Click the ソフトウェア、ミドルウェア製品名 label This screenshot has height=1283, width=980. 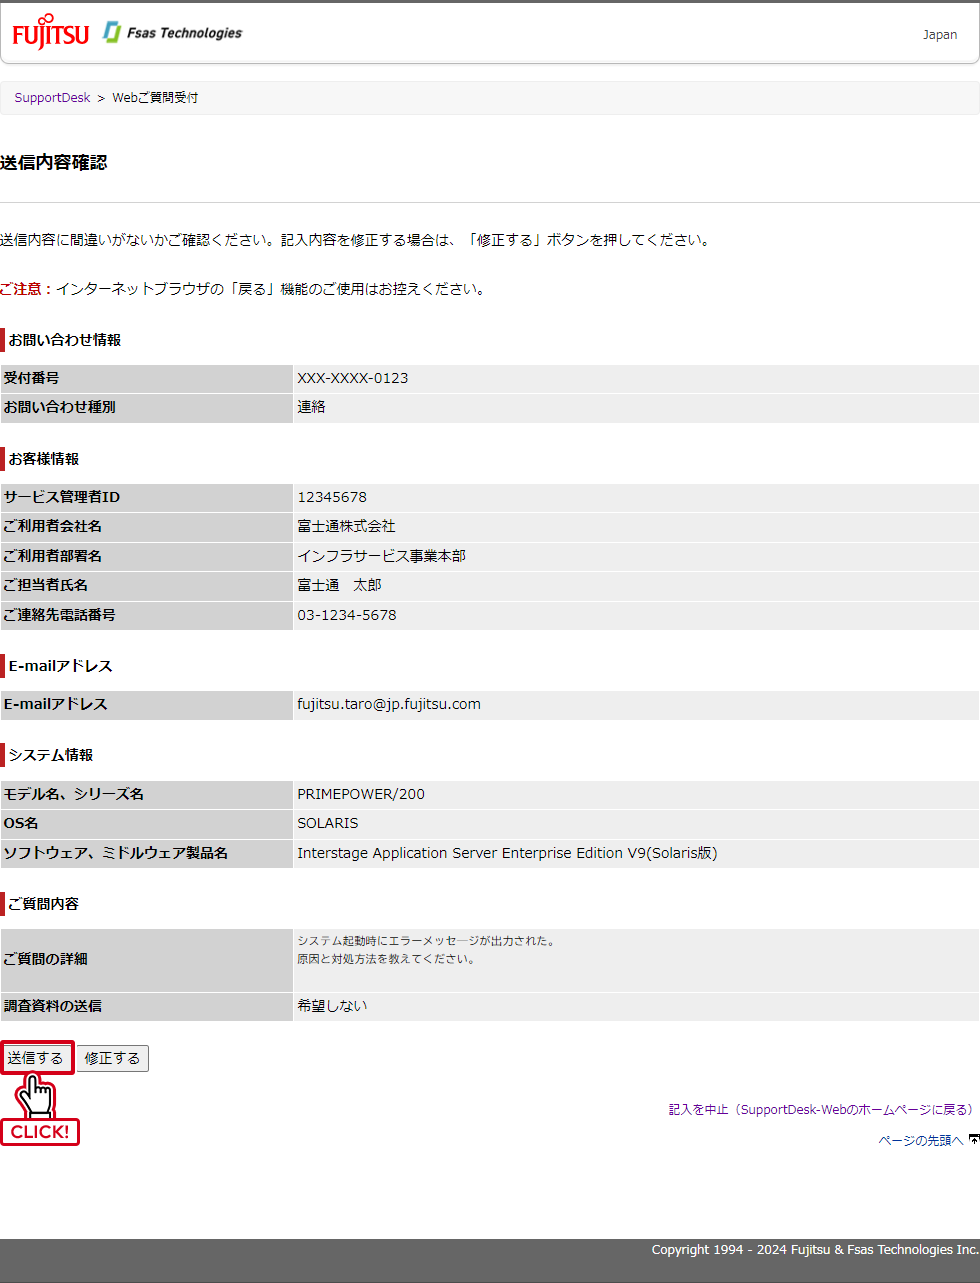coord(115,853)
